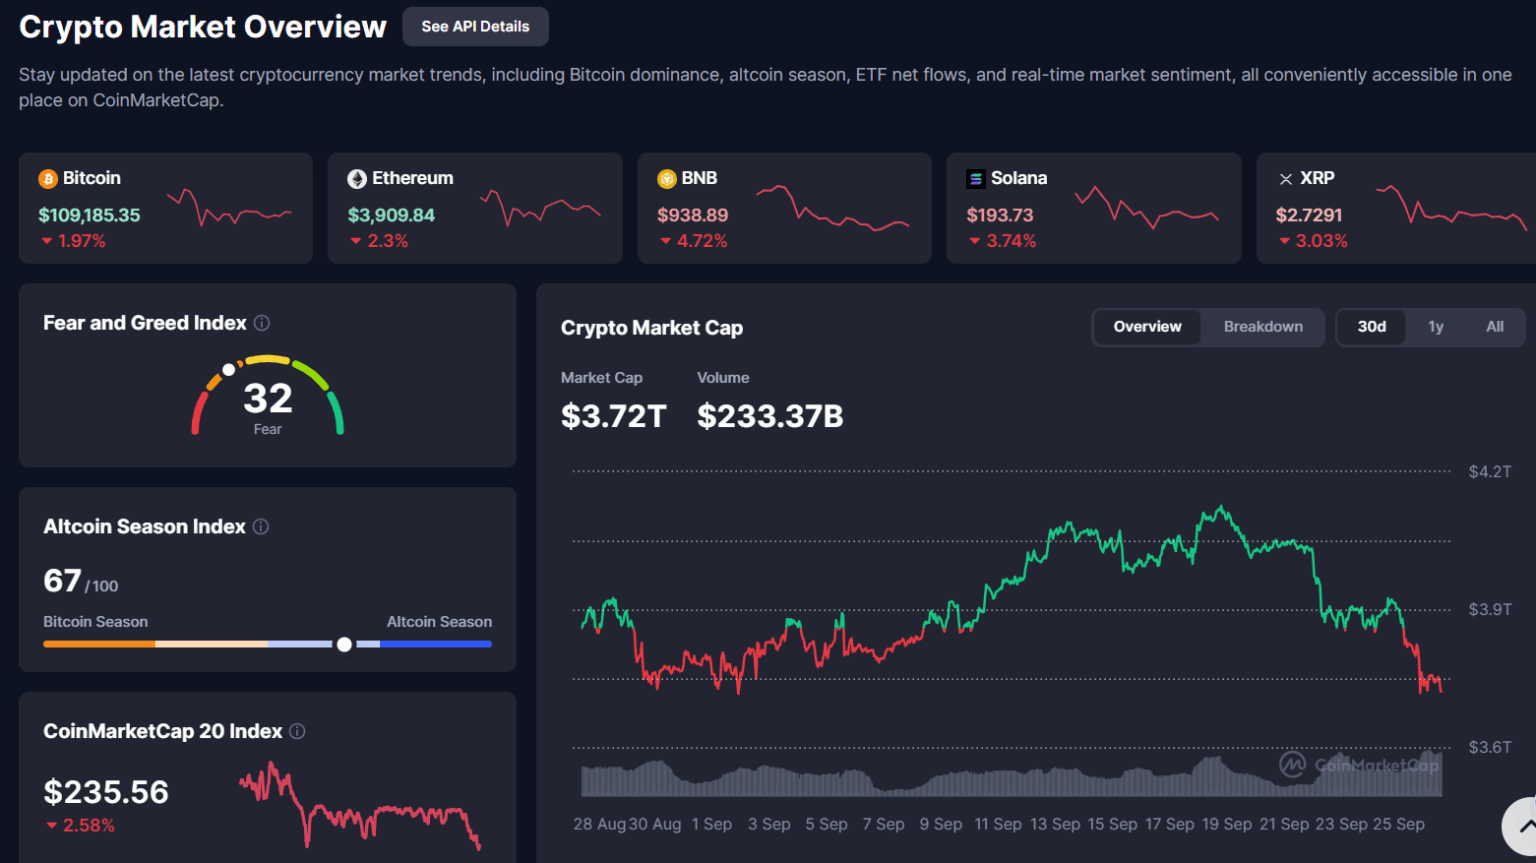Click the Market Cap value $3.72T
Viewport: 1536px width, 863px height.
click(x=614, y=415)
